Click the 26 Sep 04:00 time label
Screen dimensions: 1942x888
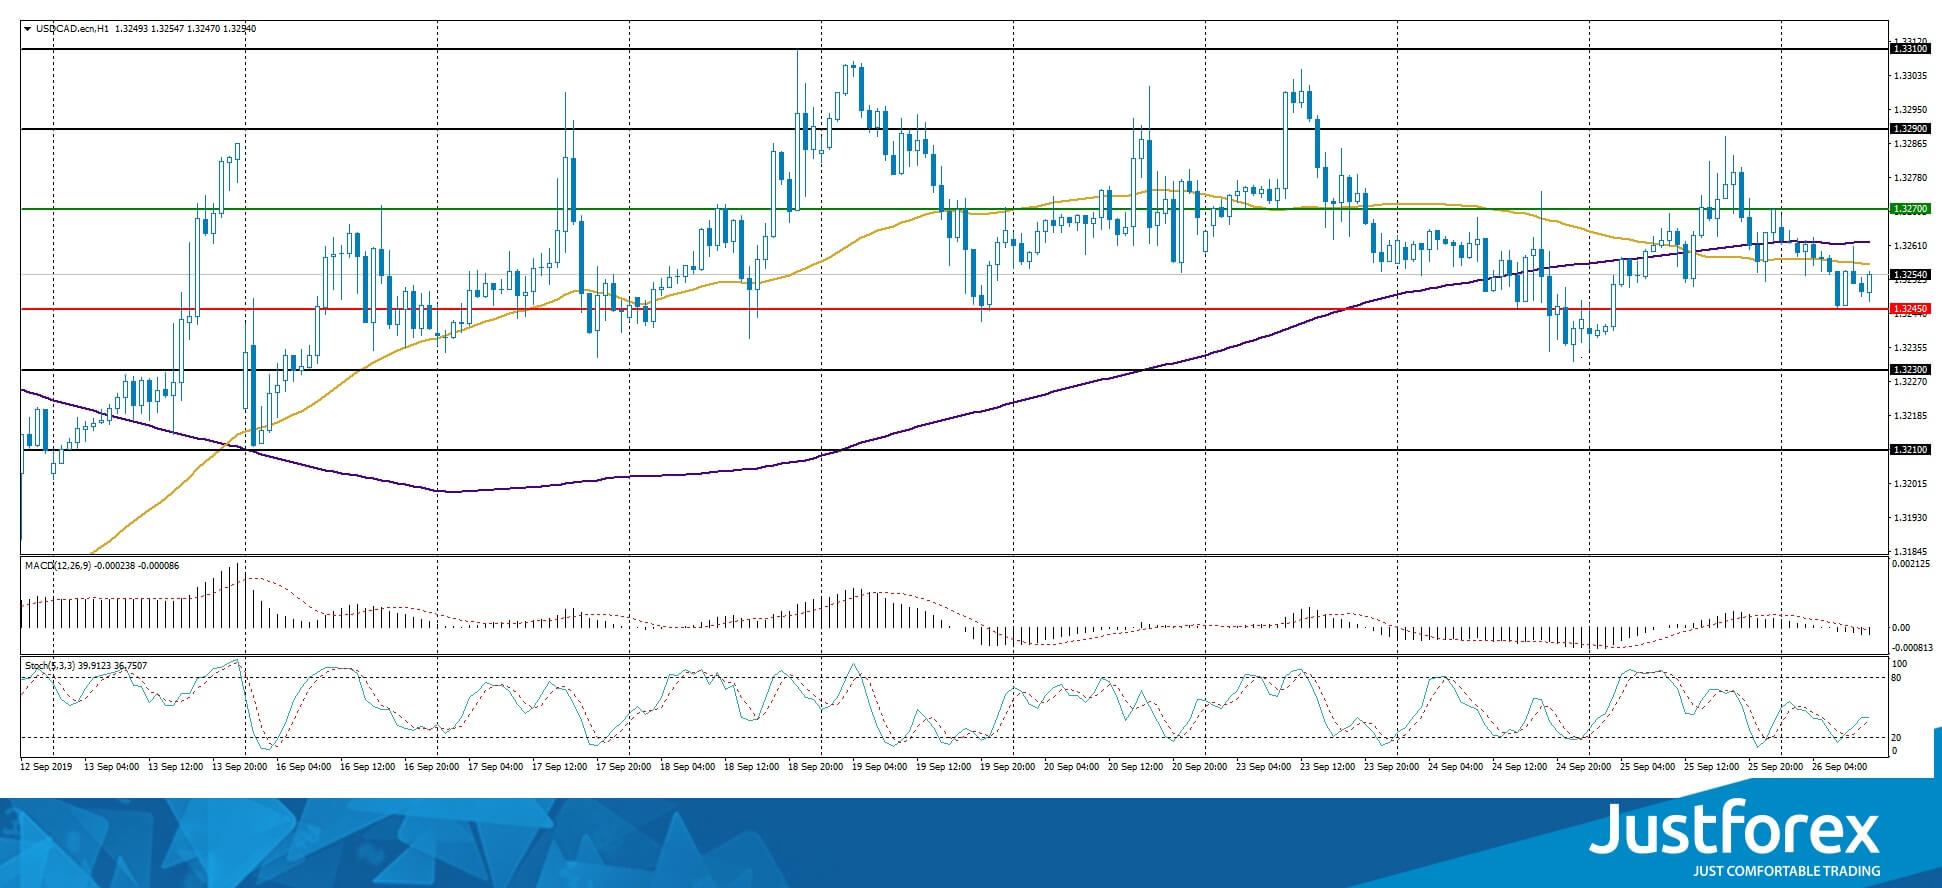pyautogui.click(x=1840, y=767)
